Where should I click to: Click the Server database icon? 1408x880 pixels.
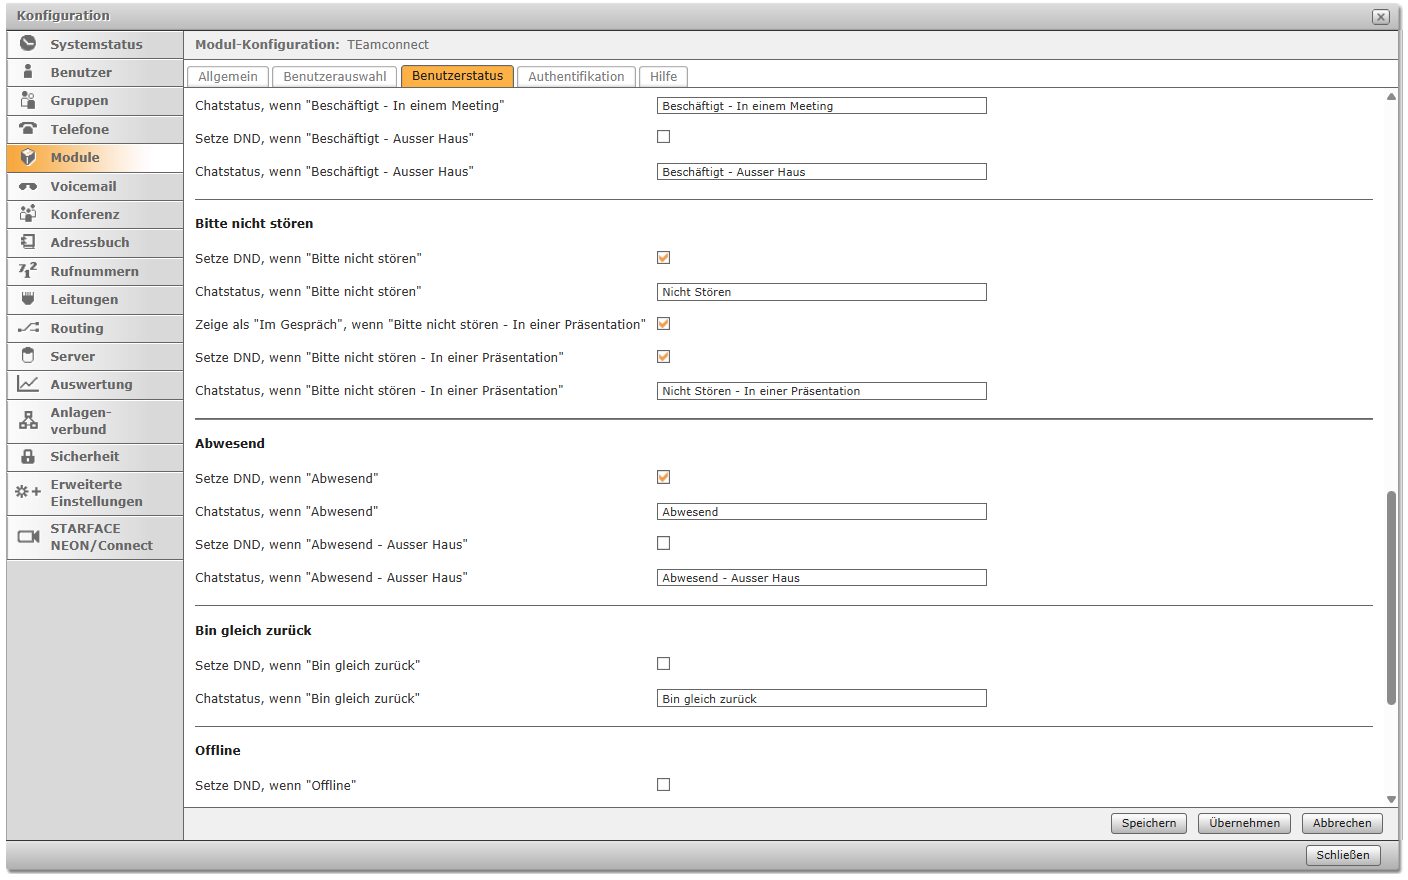tap(28, 356)
